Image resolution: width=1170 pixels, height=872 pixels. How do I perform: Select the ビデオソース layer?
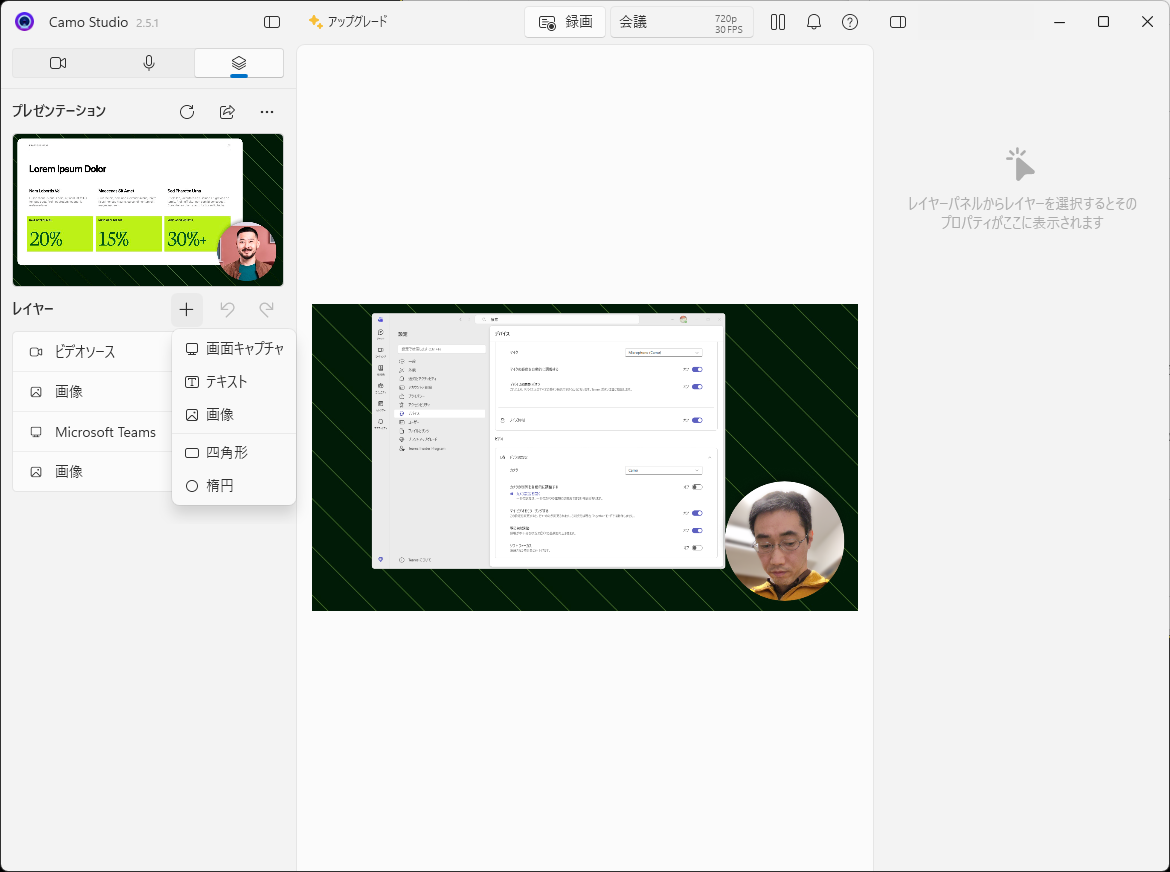pos(93,351)
